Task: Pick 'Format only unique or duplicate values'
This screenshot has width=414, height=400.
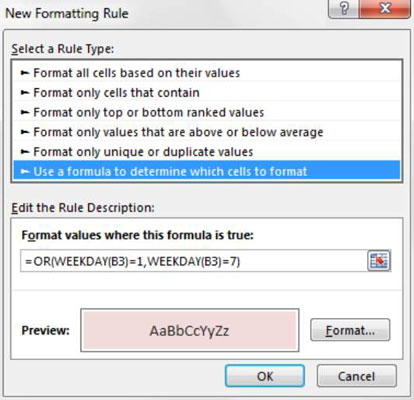Action: [207, 152]
